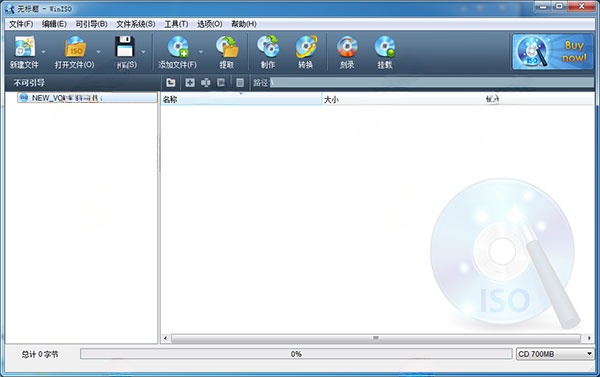The width and height of the screenshot is (600, 377).
Task: Select the NEW_VOL tree node
Action: click(x=87, y=98)
